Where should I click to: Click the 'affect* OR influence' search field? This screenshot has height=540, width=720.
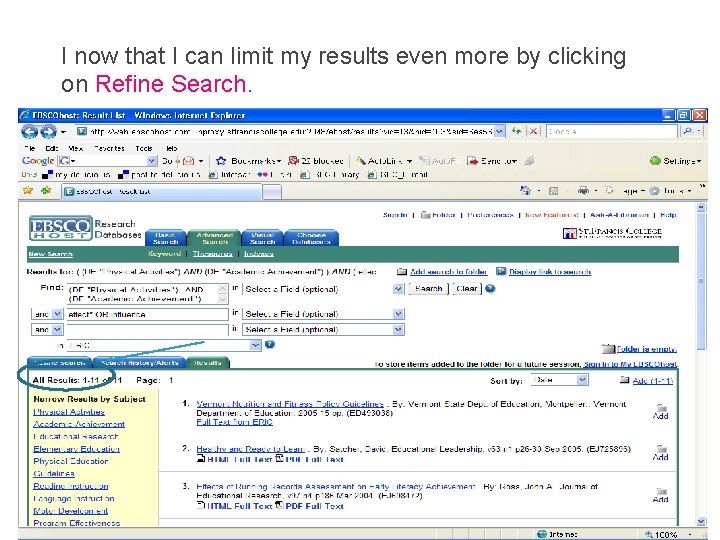coord(147,314)
